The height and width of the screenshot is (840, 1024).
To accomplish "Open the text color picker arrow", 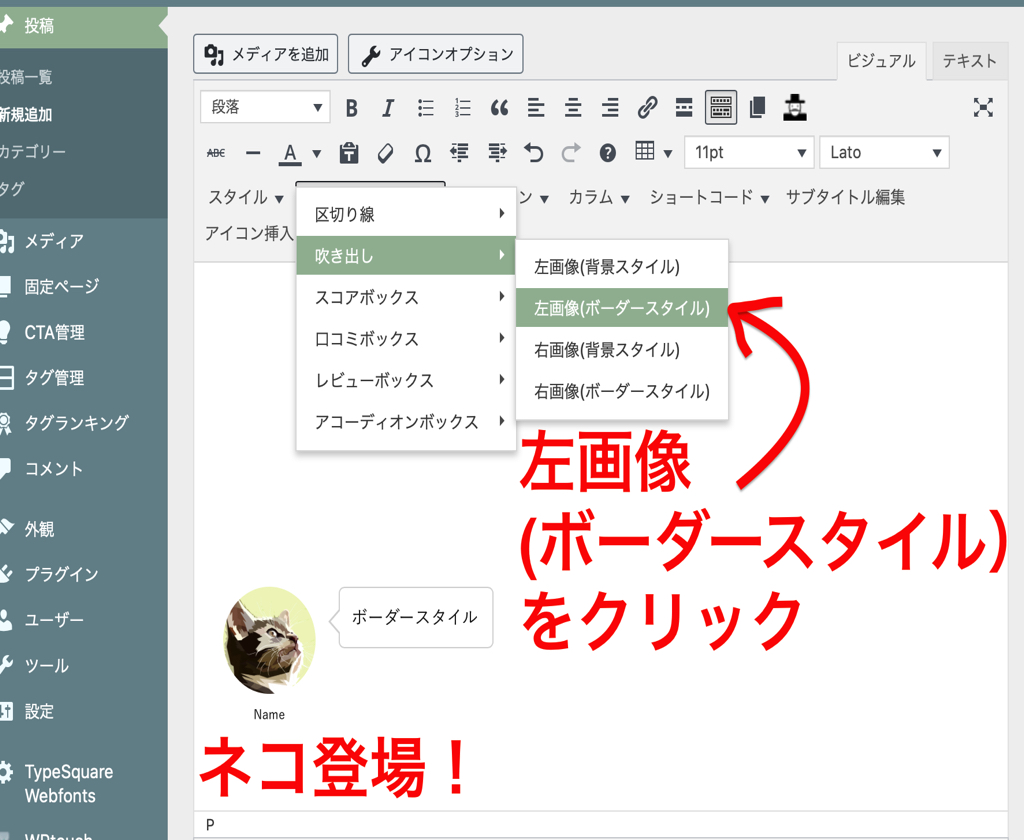I will point(317,154).
